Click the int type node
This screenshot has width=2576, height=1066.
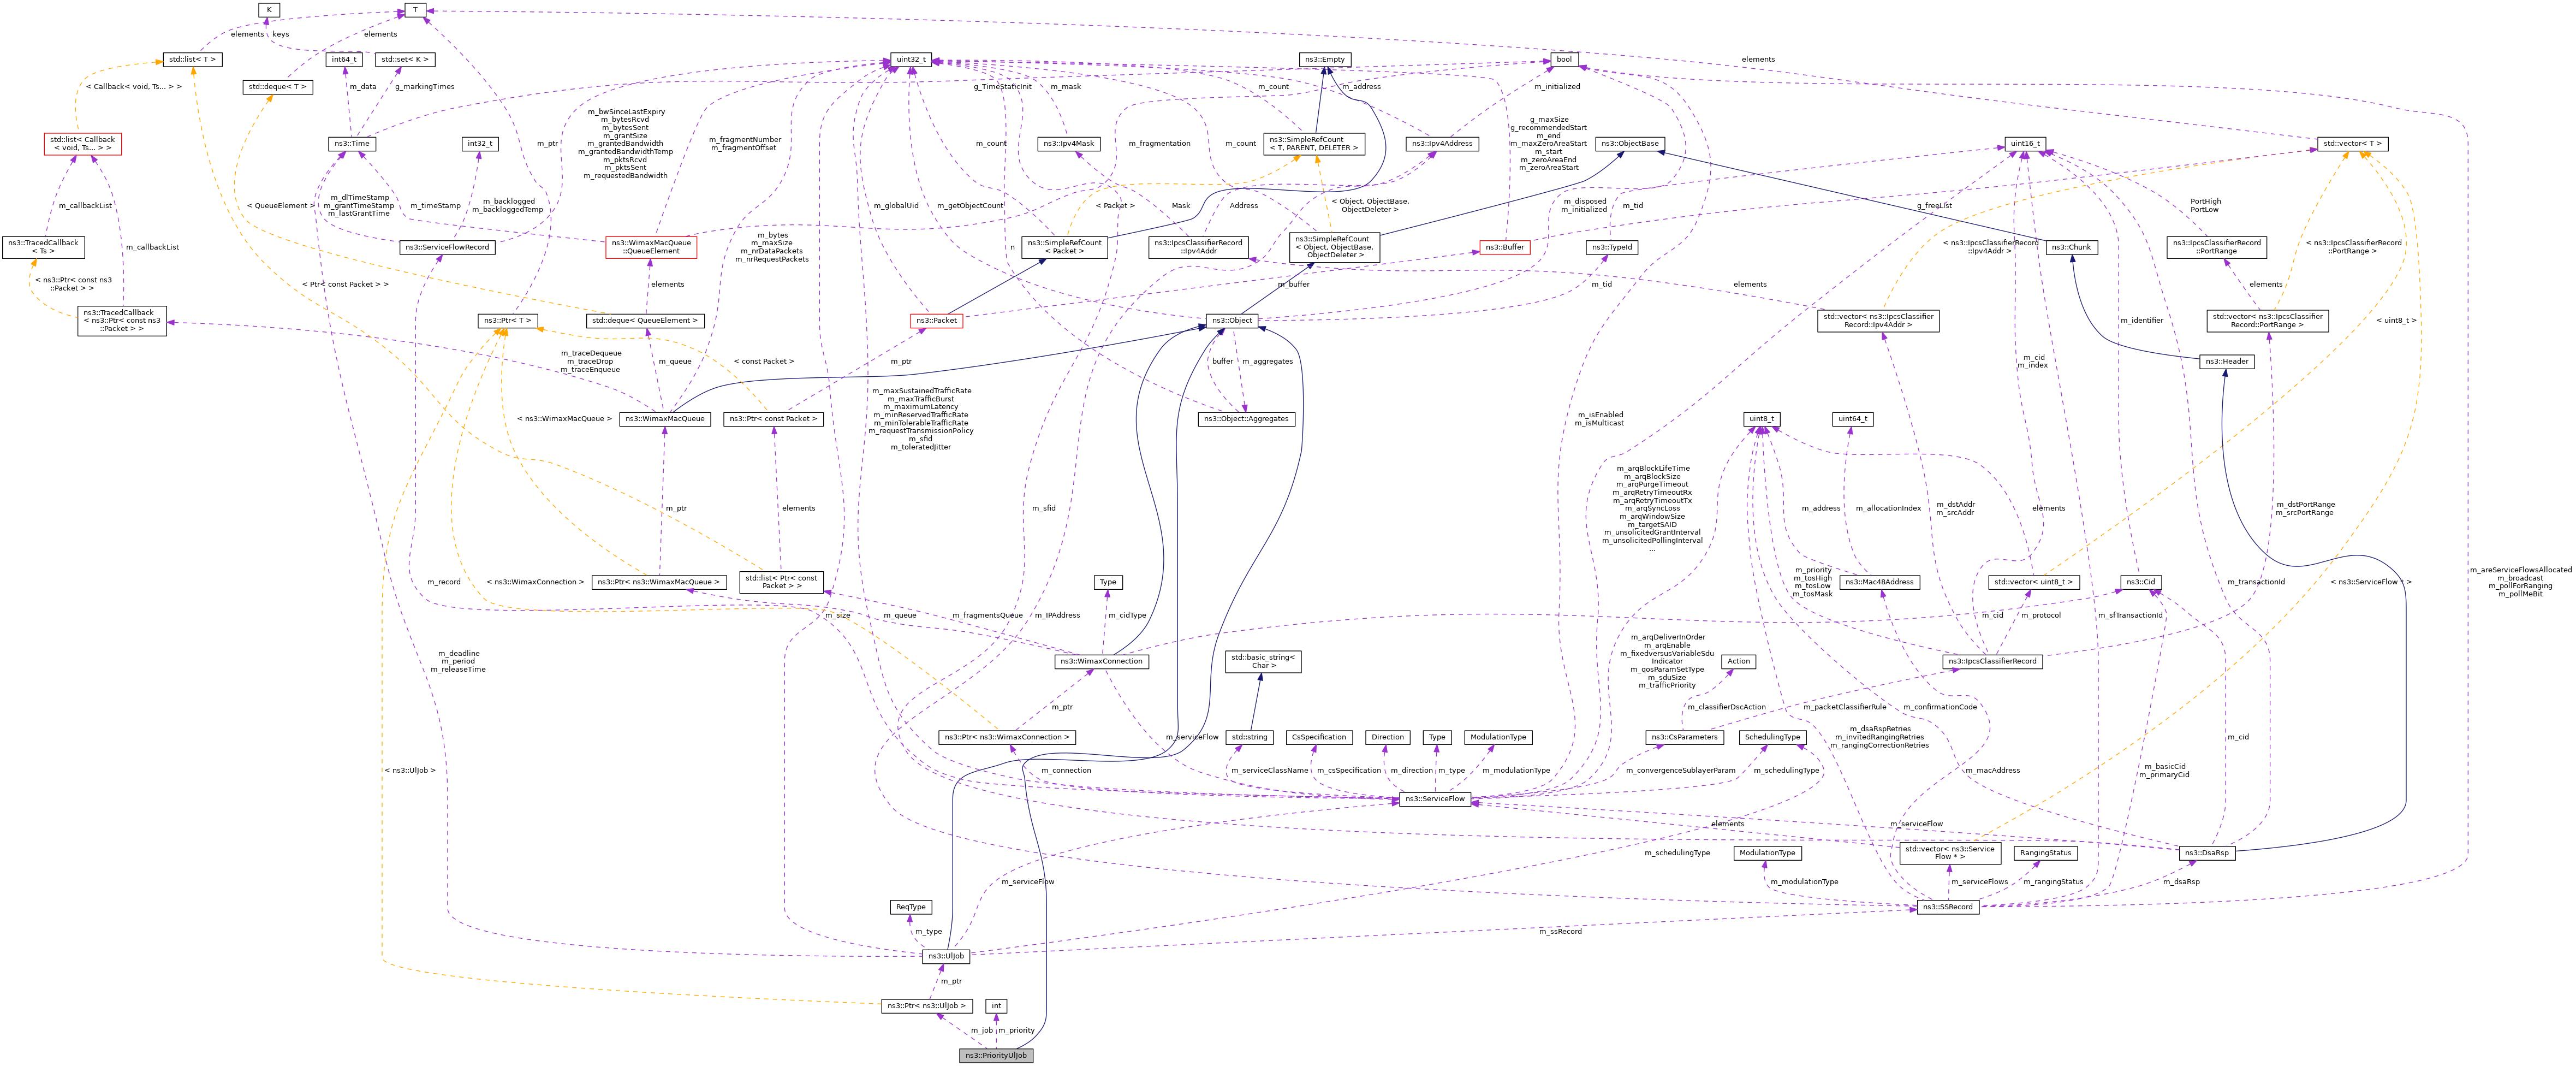pyautogui.click(x=996, y=1006)
